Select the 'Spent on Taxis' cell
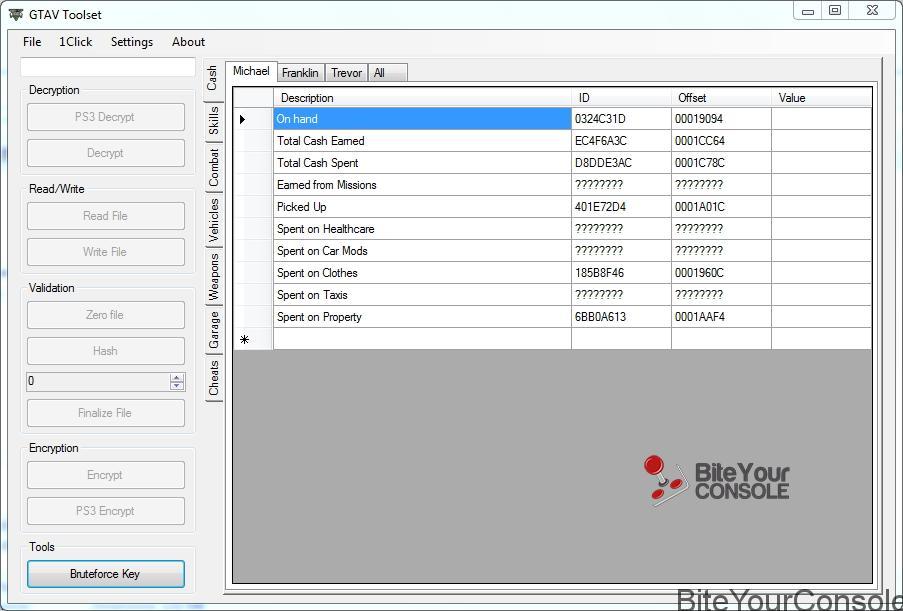This screenshot has height=611, width=903. [422, 295]
